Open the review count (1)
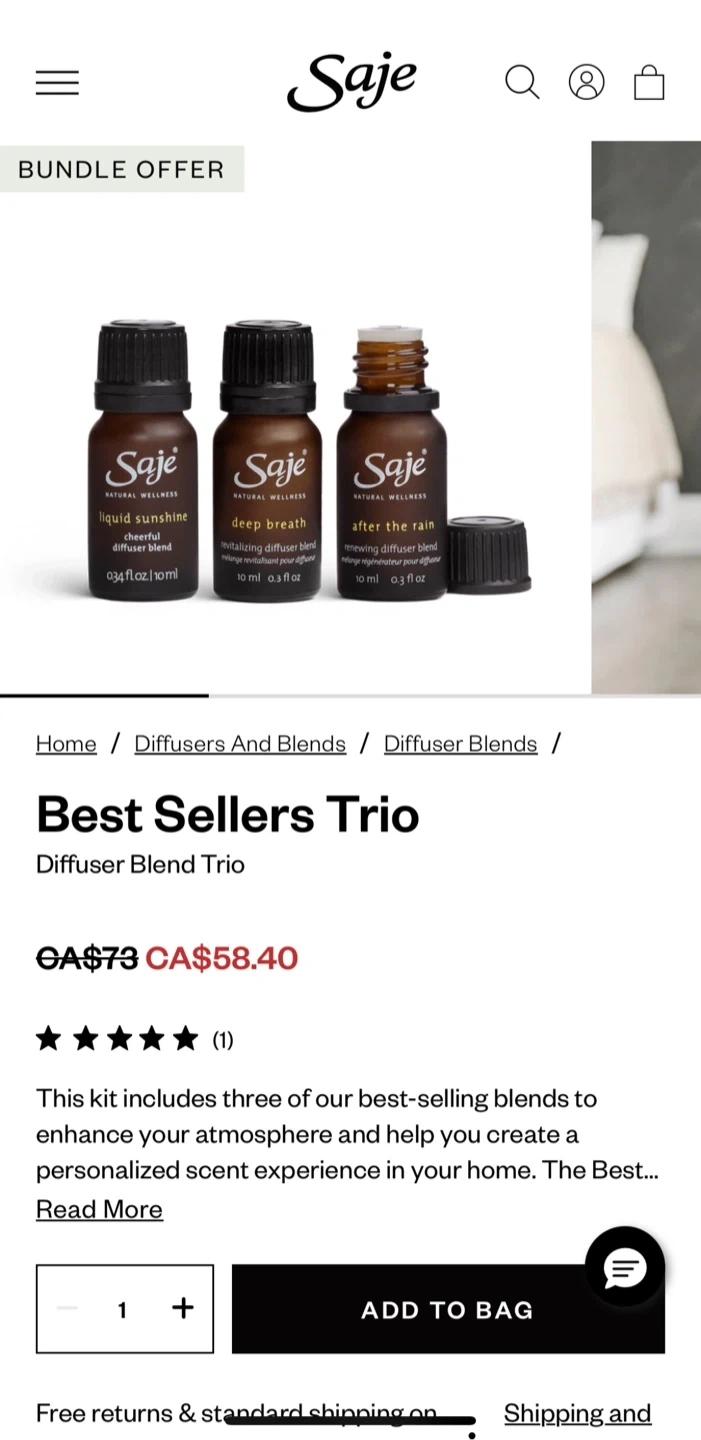The image size is (701, 1440). pyautogui.click(x=223, y=1040)
